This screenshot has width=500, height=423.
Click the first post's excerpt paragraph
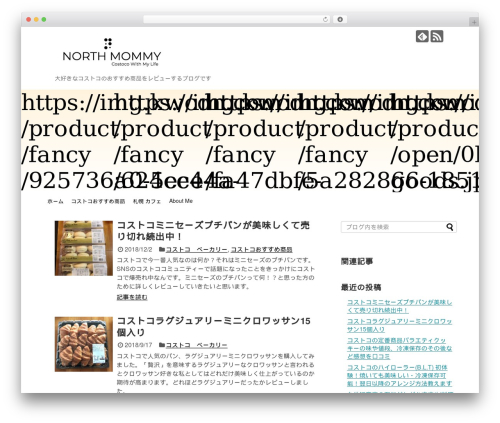point(215,273)
